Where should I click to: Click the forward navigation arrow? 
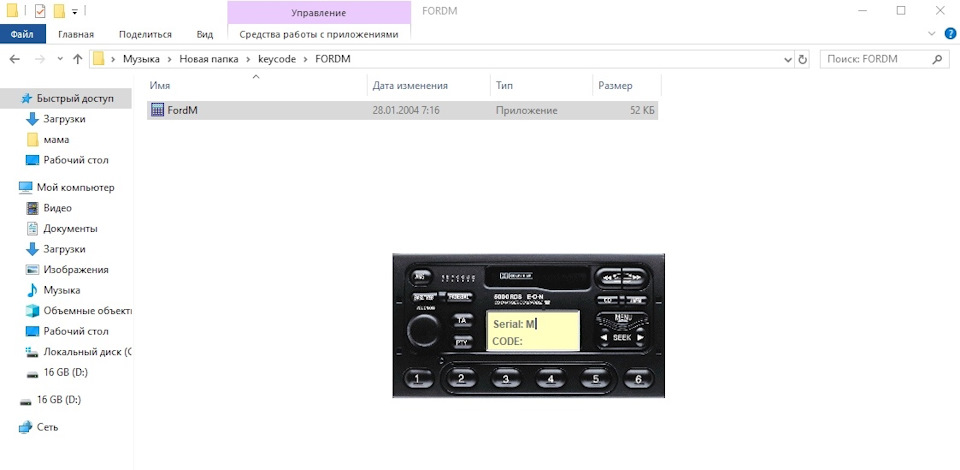[x=39, y=59]
